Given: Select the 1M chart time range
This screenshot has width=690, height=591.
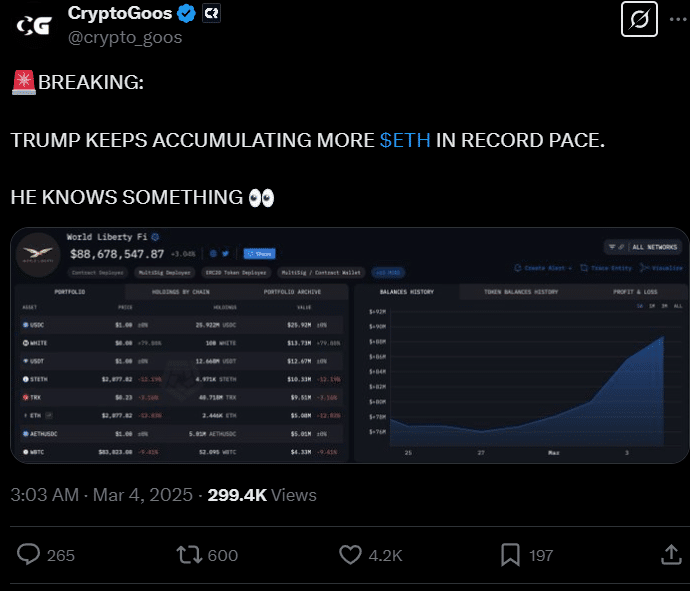Looking at the screenshot, I should tap(651, 306).
